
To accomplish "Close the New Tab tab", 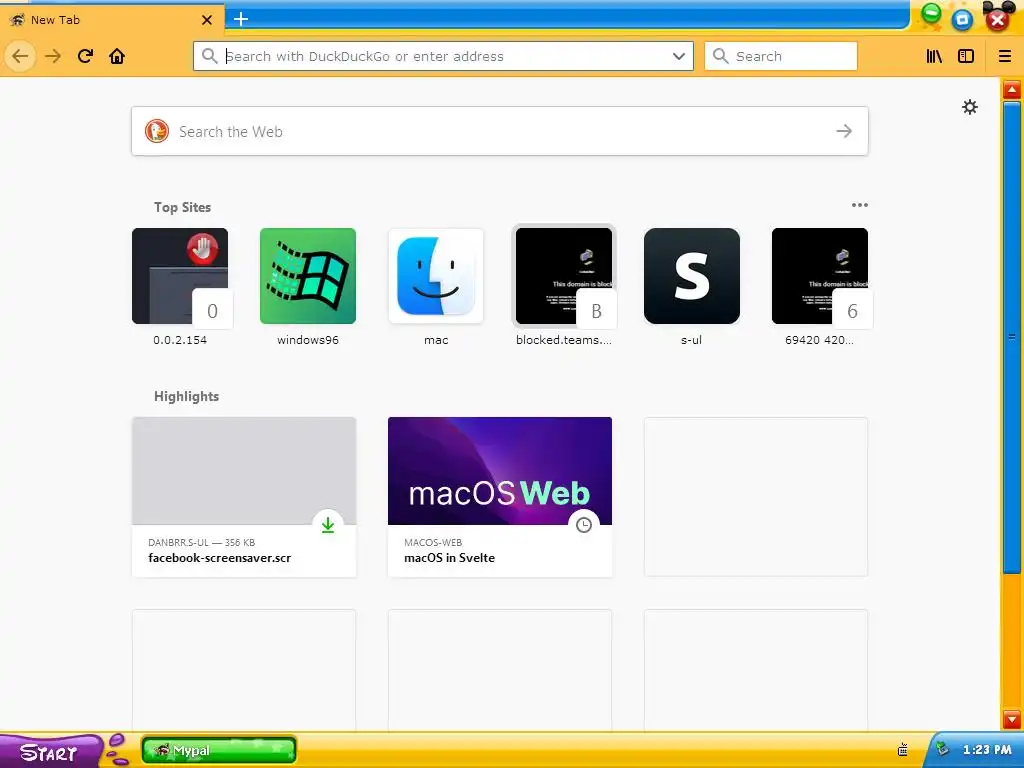I will [x=207, y=20].
